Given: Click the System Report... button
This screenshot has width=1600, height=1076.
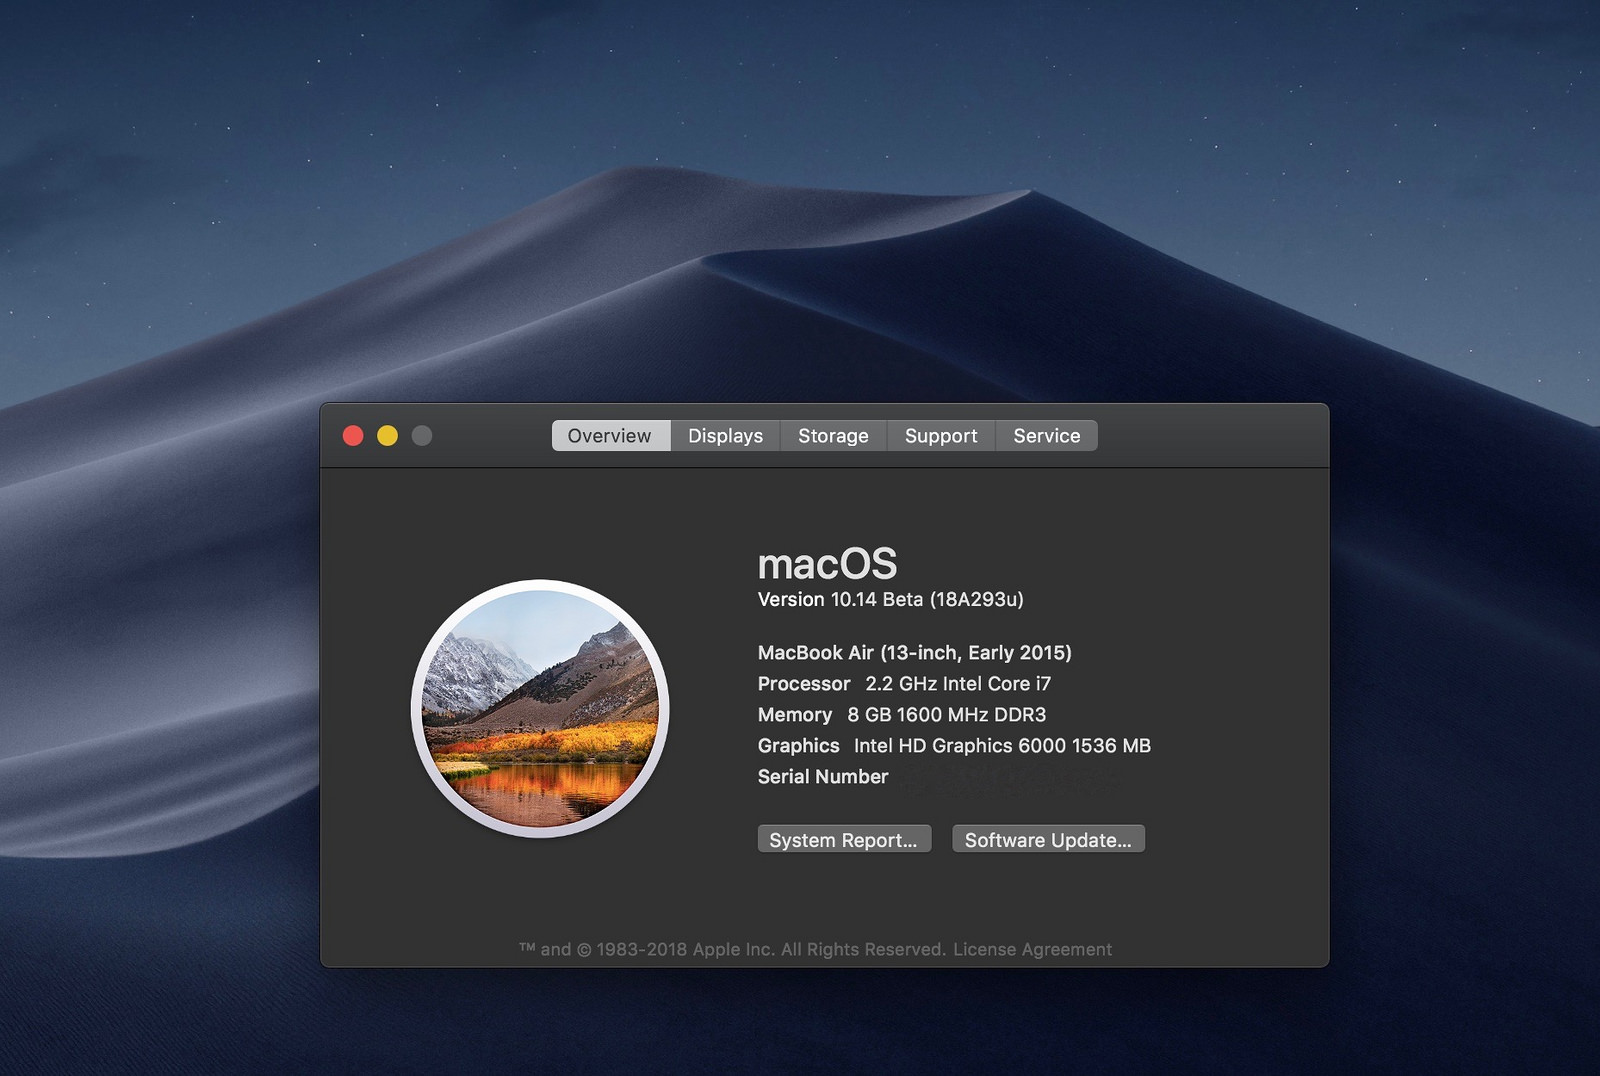Looking at the screenshot, I should [844, 840].
